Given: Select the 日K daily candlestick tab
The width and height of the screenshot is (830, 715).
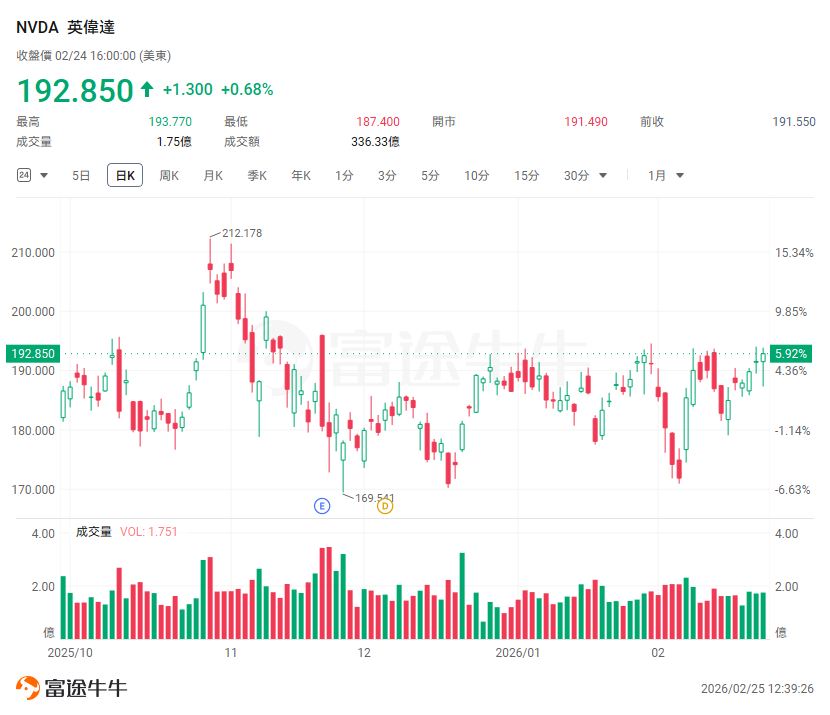Looking at the screenshot, I should (x=125, y=176).
